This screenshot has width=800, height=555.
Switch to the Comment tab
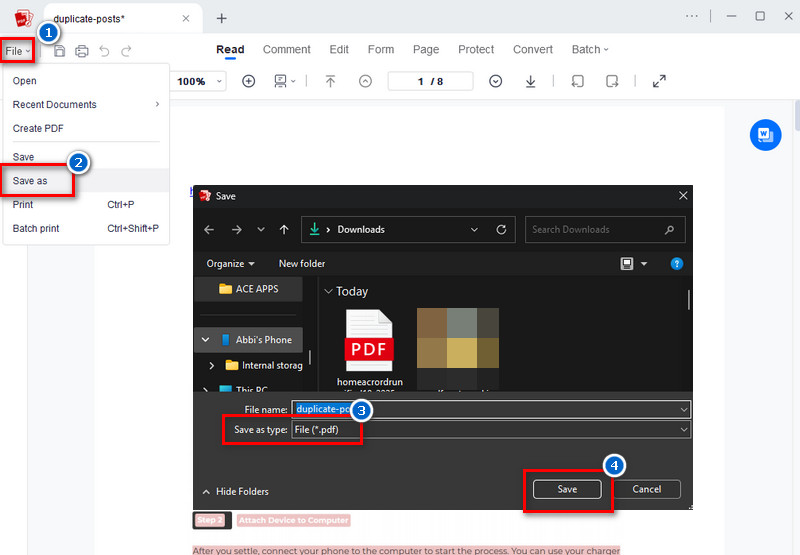(x=286, y=50)
